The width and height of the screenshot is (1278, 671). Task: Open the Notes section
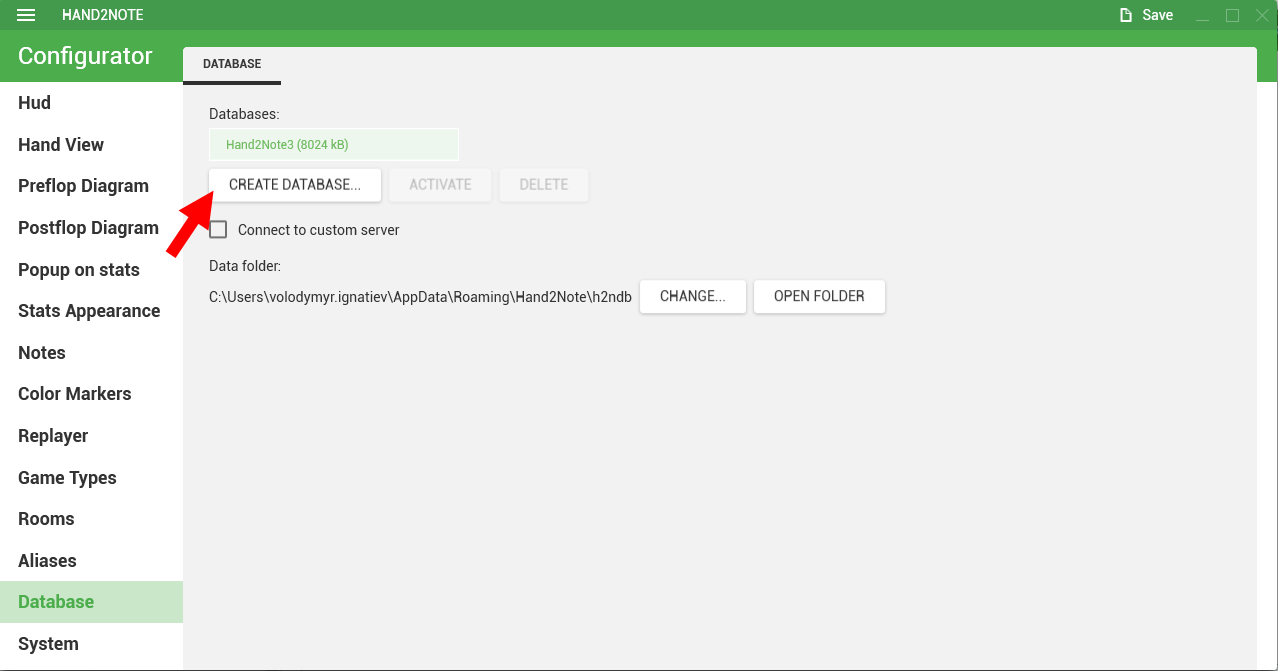91,353
